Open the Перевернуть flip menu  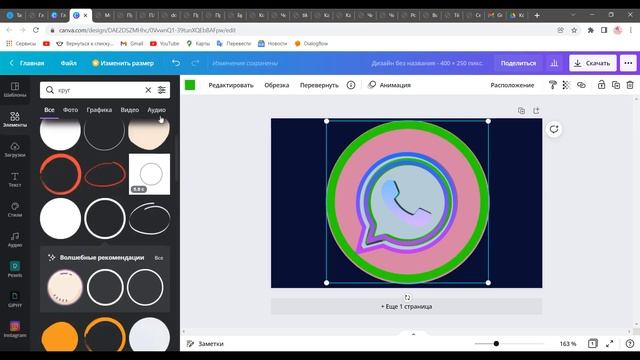[319, 85]
